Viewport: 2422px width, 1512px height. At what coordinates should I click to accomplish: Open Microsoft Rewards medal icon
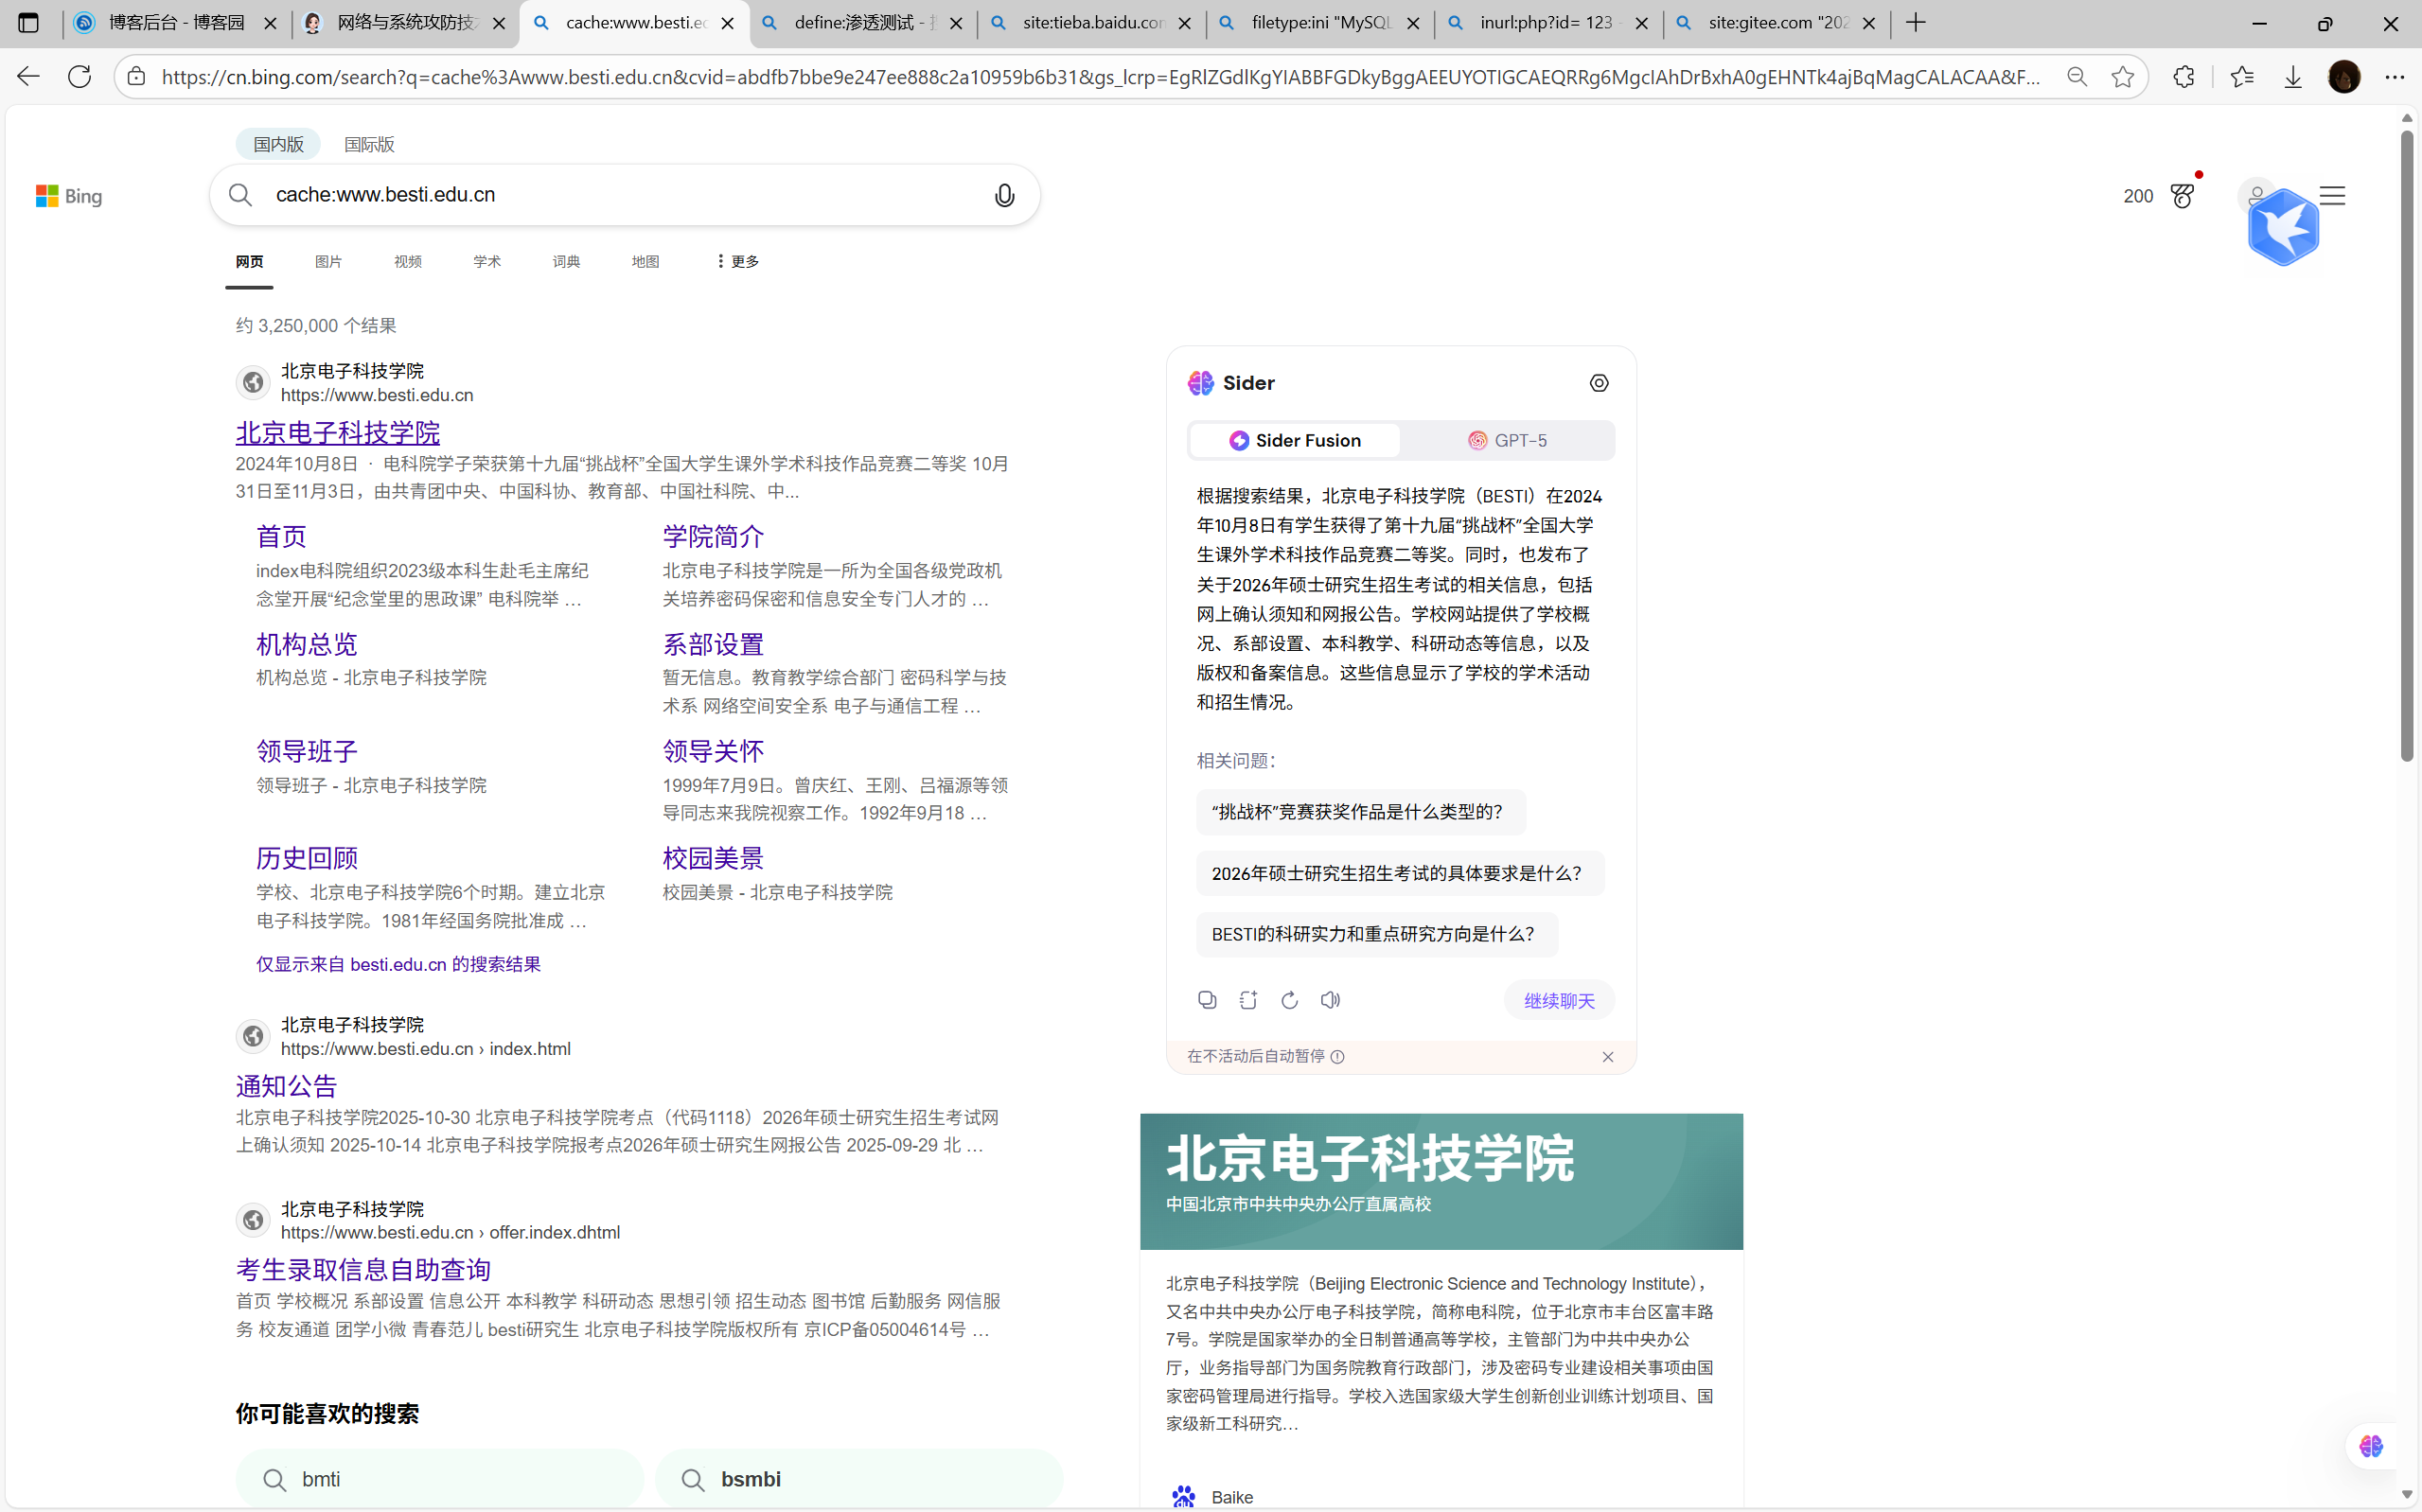(x=2183, y=196)
